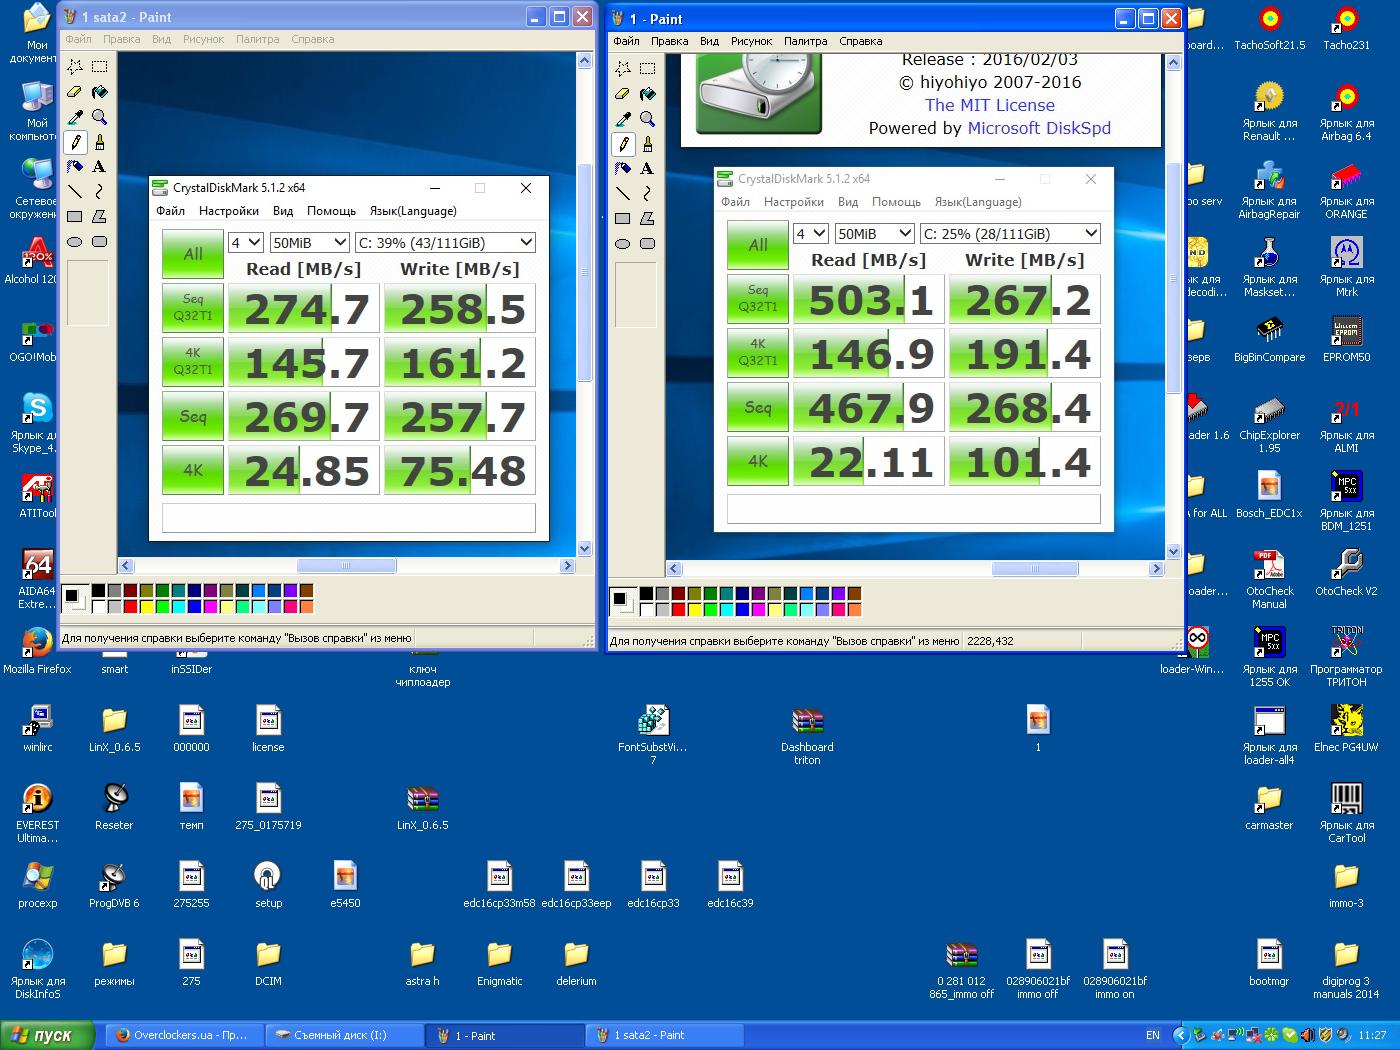Select the BigBinCompare desktop icon
This screenshot has height=1050, width=1400.
1269,339
